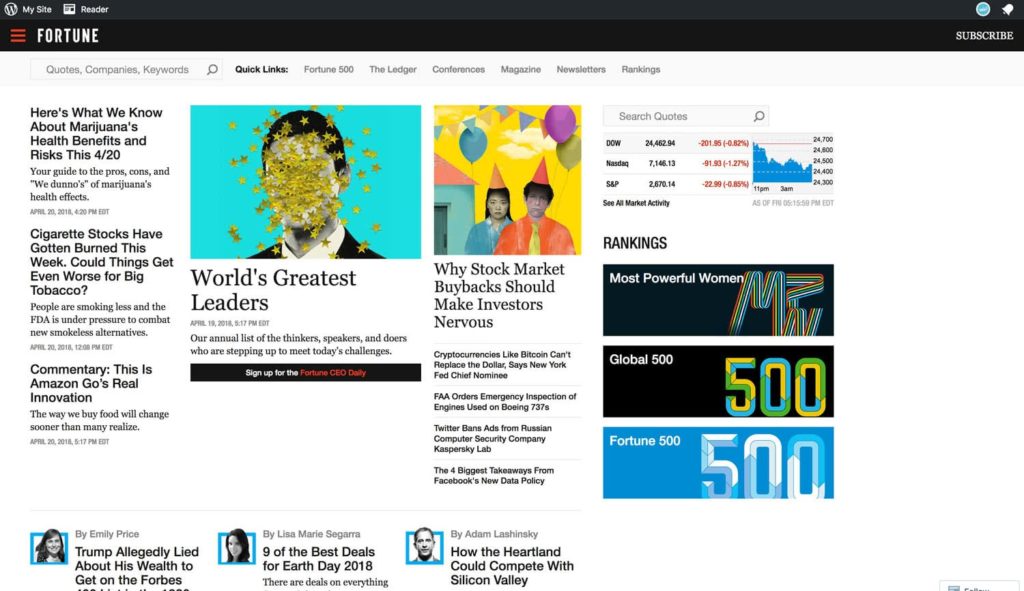Open the Rankings quick link
Screen dimensions: 1024x591
pos(641,69)
